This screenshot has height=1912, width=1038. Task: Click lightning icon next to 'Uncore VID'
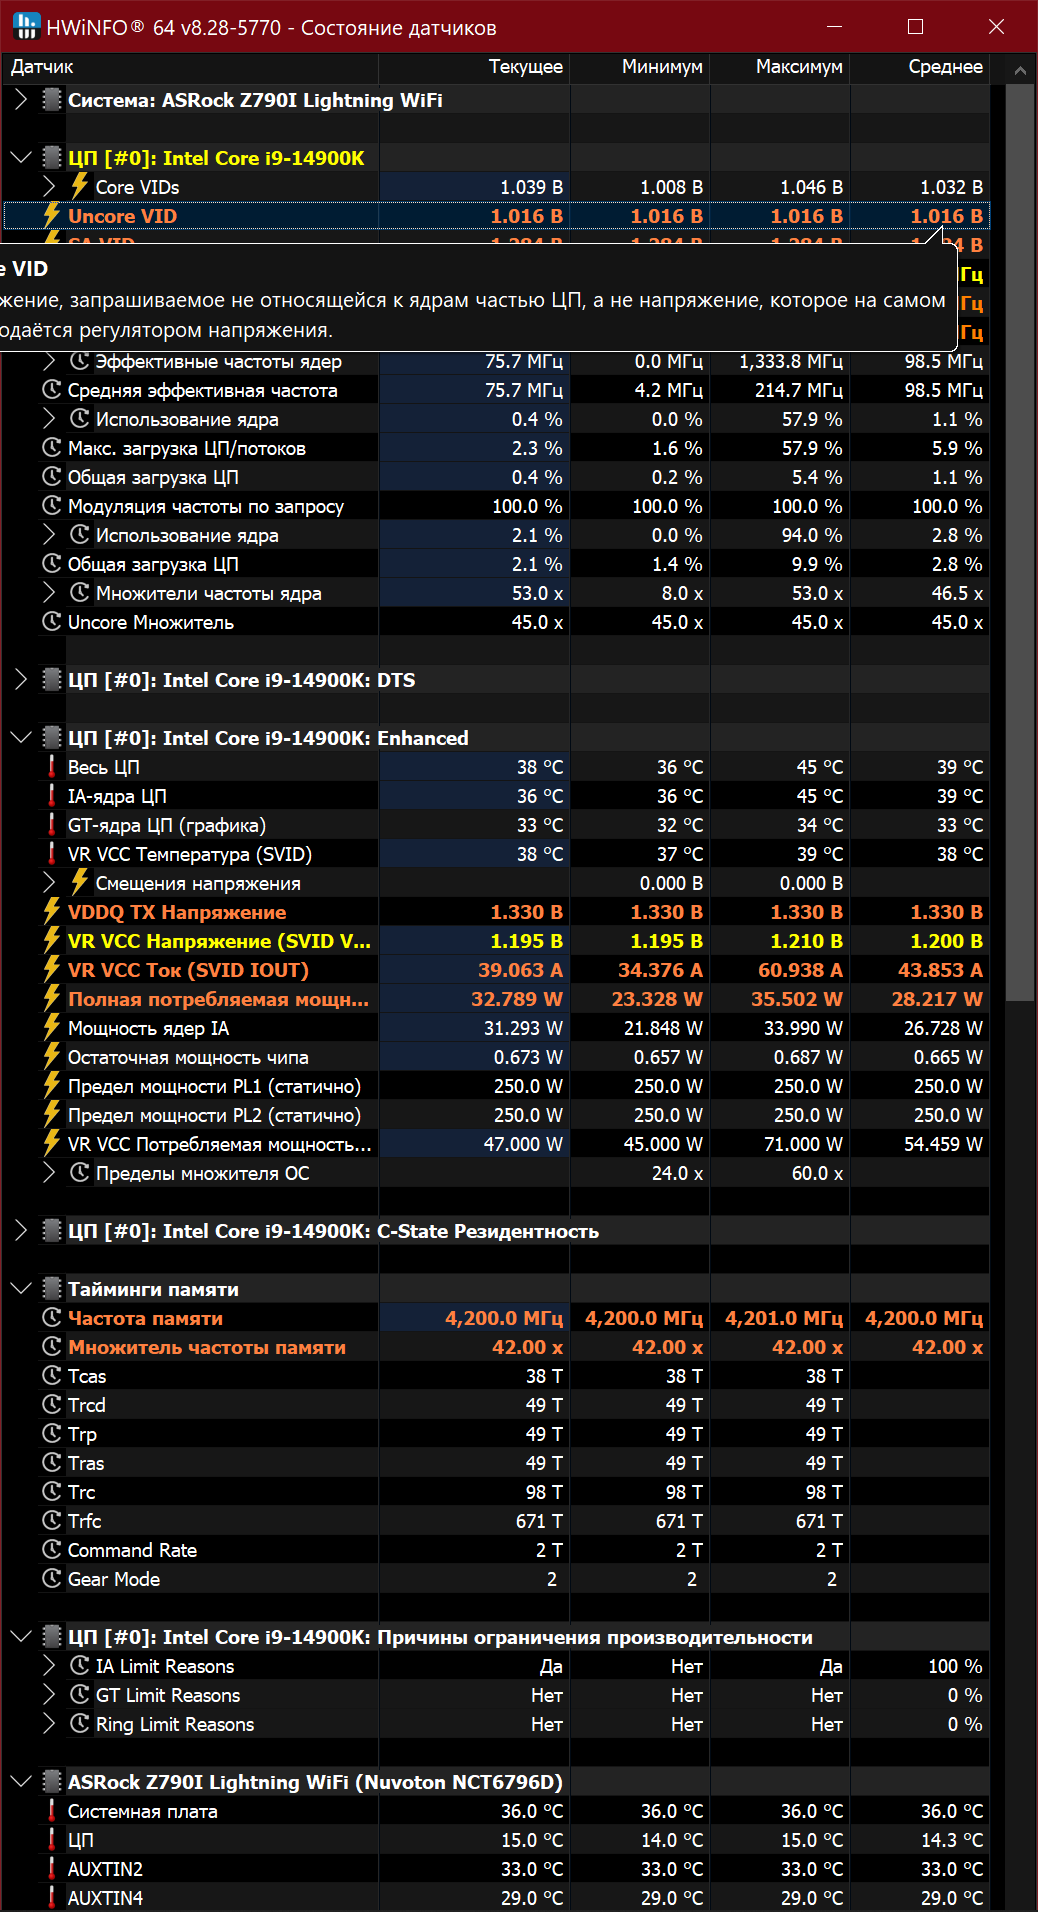(52, 216)
